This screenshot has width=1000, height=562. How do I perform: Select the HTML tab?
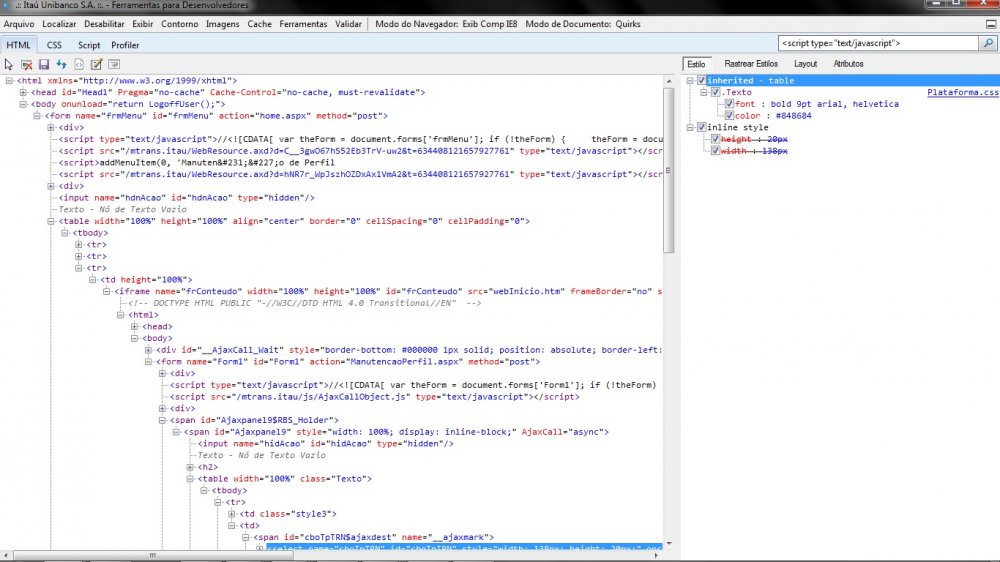[x=18, y=45]
